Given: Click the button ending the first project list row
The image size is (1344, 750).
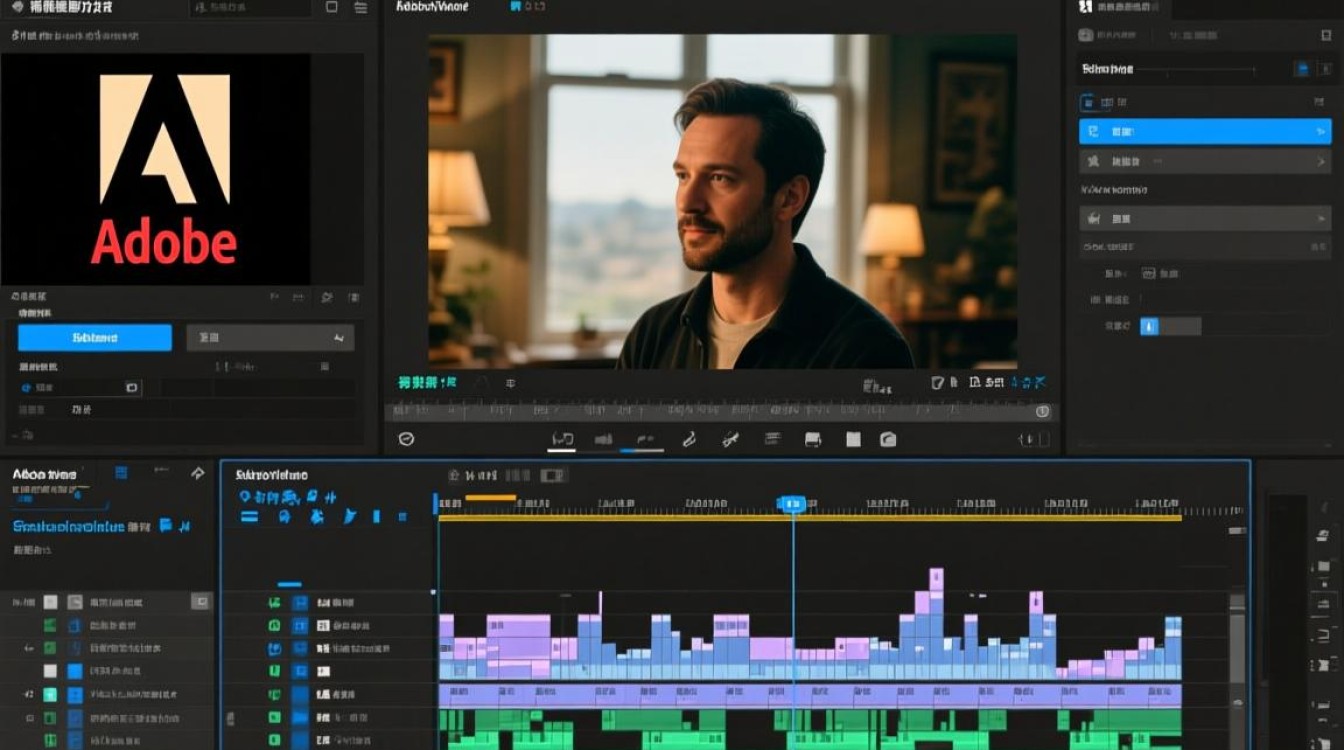Looking at the screenshot, I should click(x=201, y=602).
